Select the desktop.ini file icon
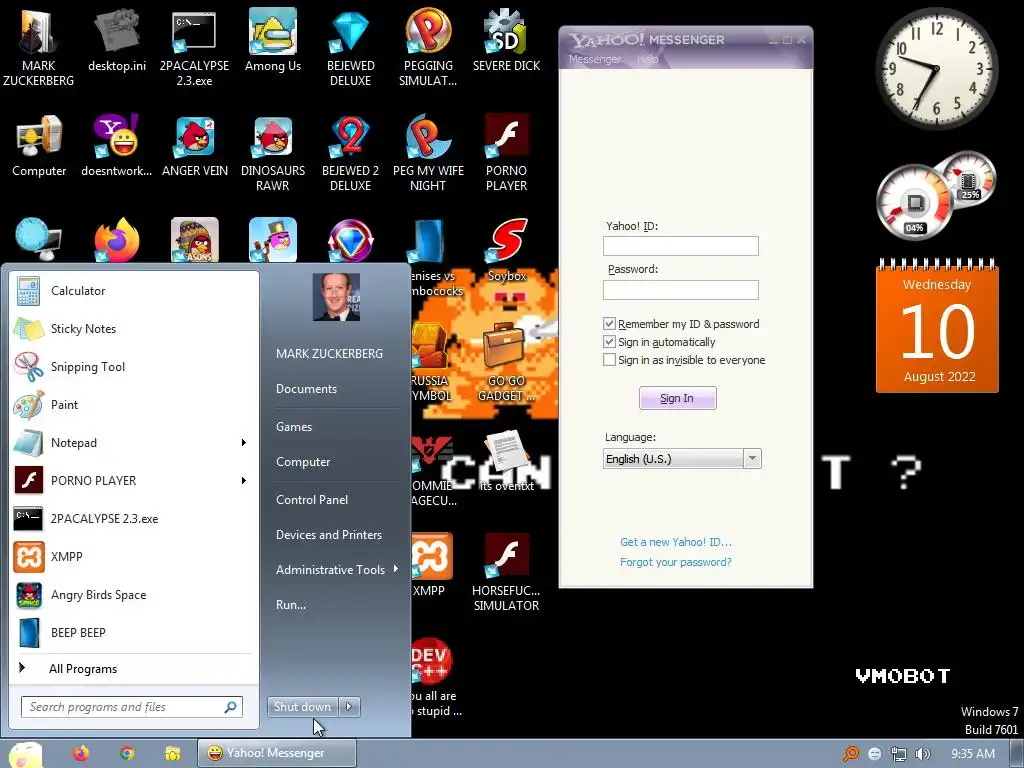Screen dimensions: 1024x768 (x=117, y=40)
